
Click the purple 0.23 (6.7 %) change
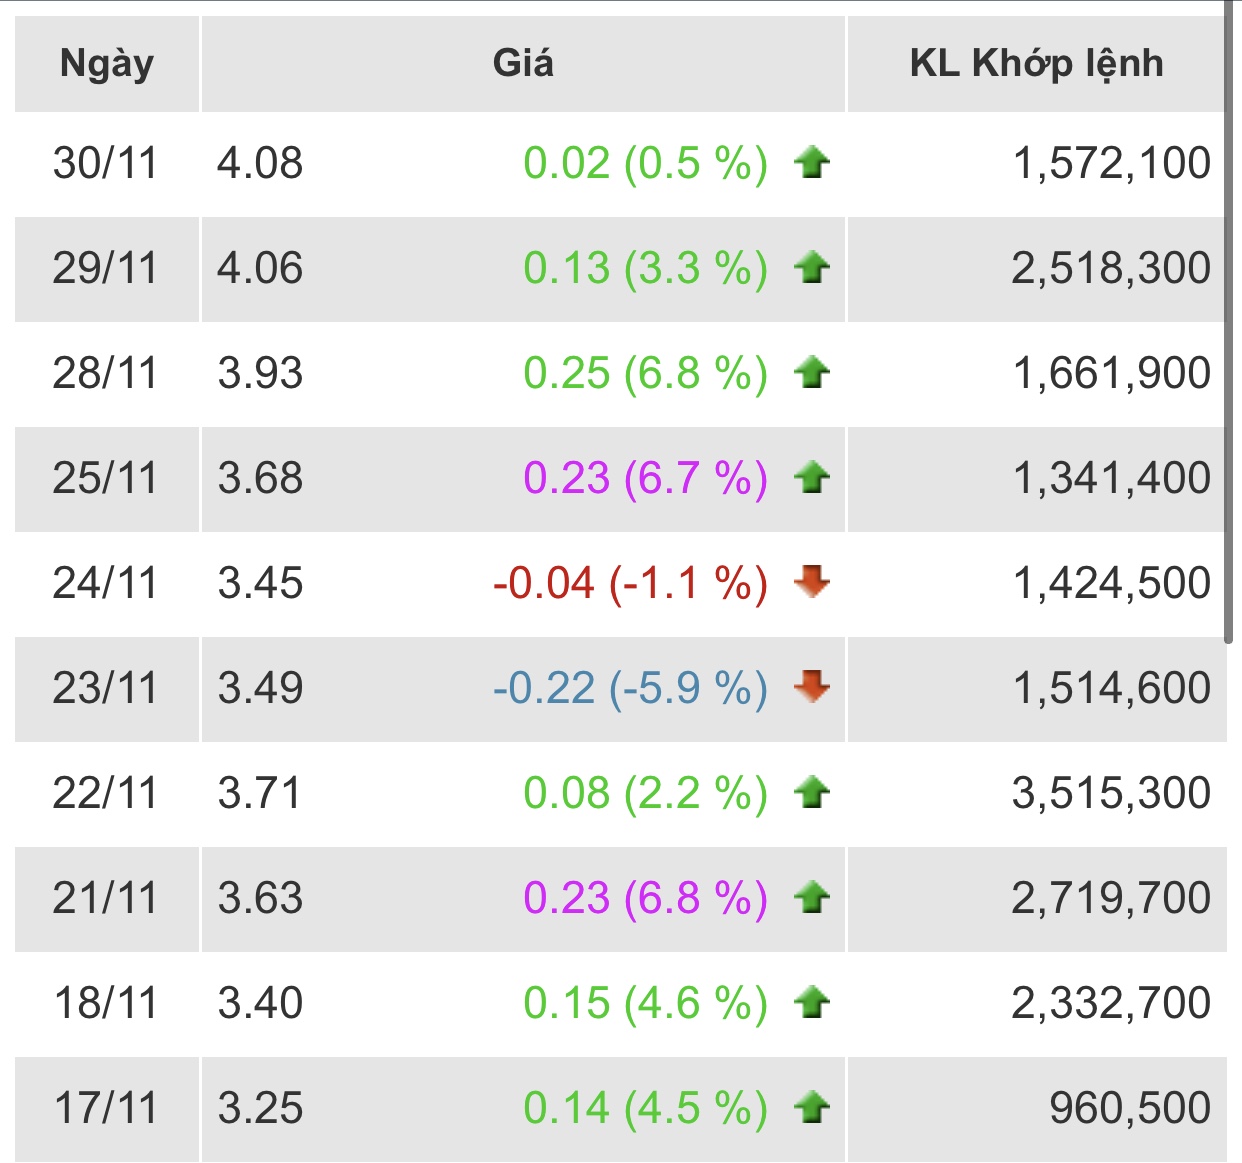click(x=645, y=478)
